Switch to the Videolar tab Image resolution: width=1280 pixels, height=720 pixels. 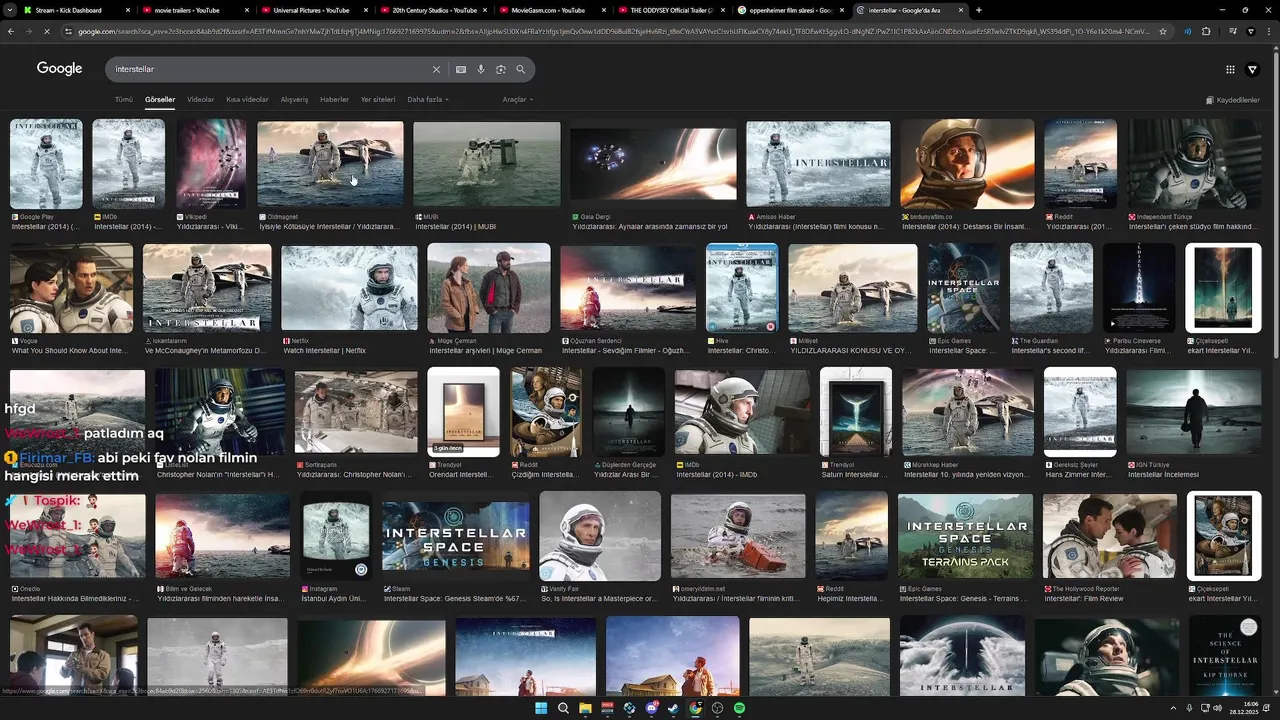200,100
